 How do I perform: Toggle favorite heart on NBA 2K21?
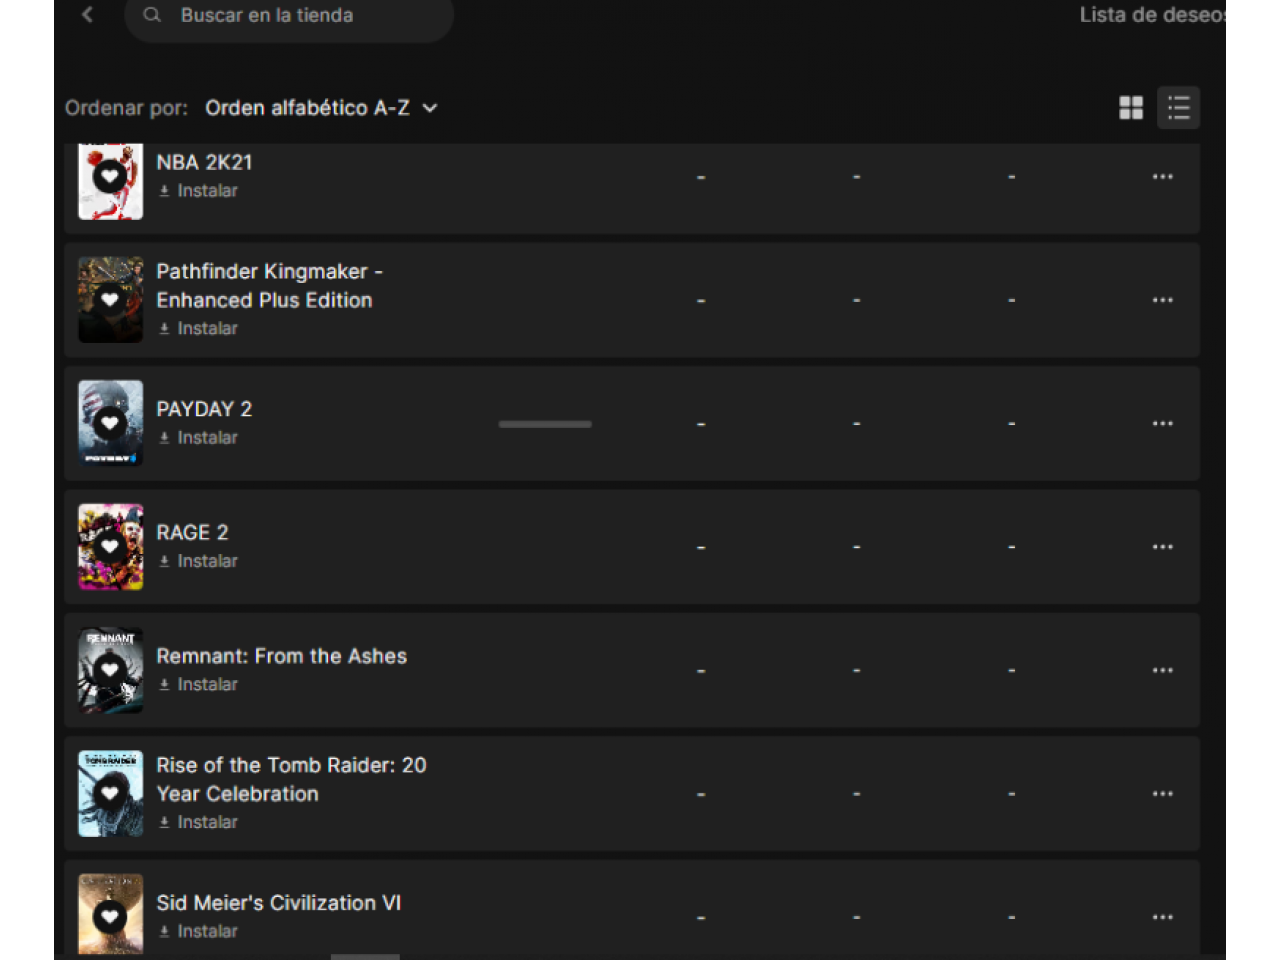pos(110,177)
